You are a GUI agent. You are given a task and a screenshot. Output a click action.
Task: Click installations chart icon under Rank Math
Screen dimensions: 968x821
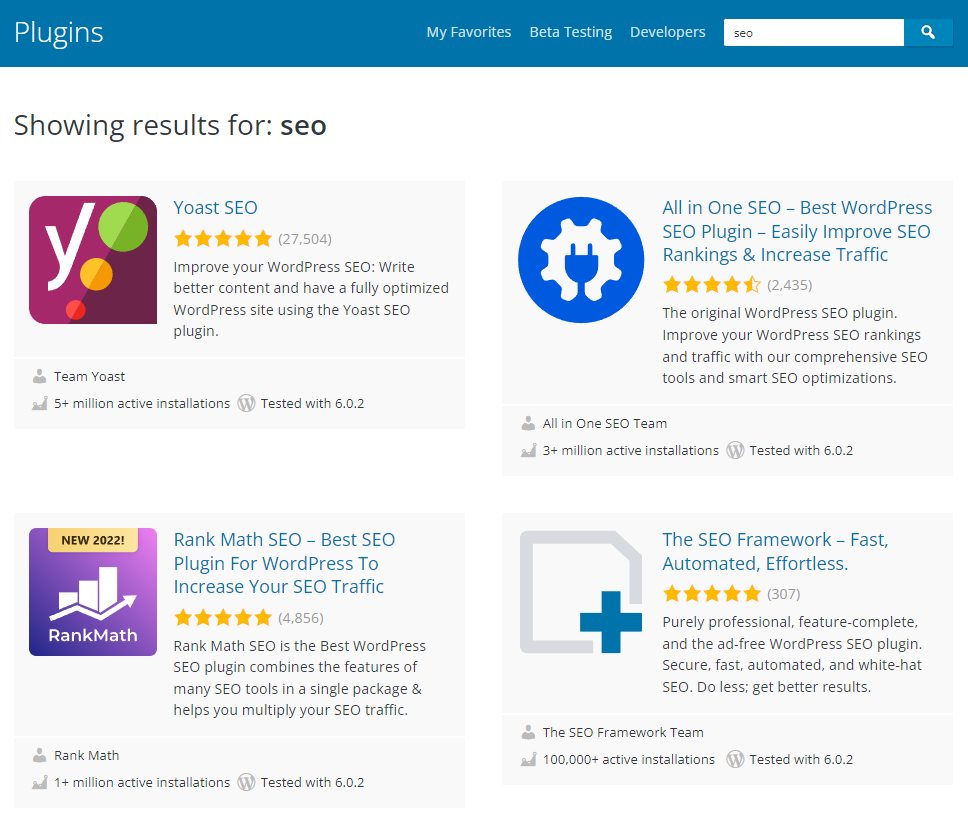click(40, 783)
